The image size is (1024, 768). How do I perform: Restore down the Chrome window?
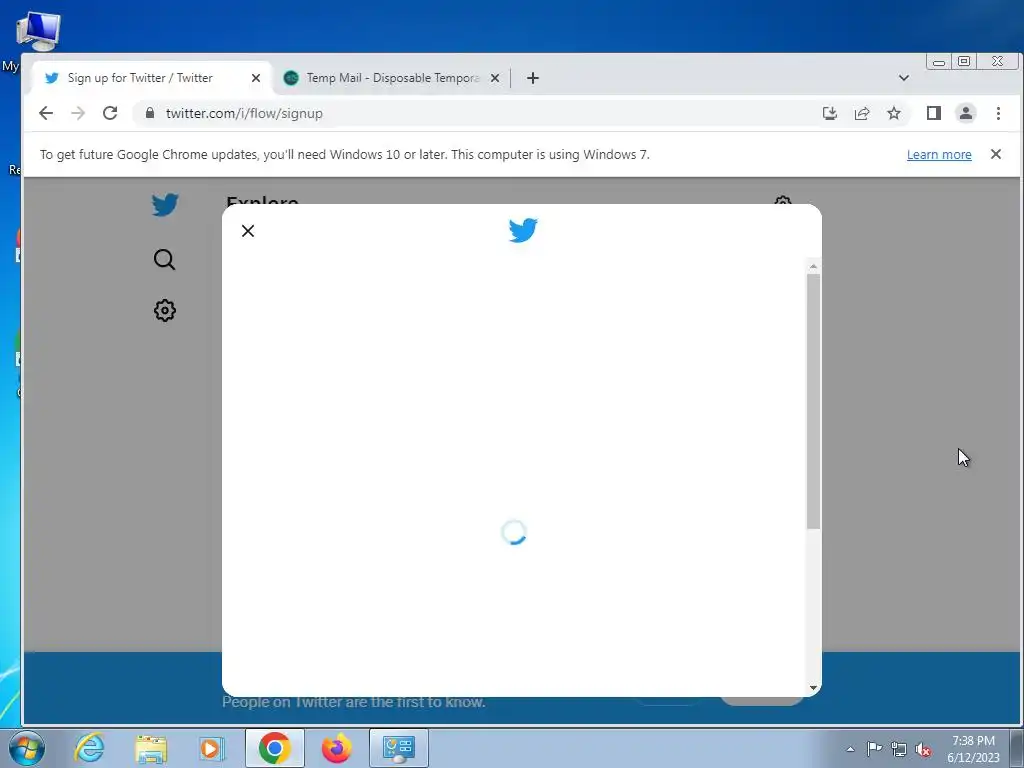(x=964, y=61)
